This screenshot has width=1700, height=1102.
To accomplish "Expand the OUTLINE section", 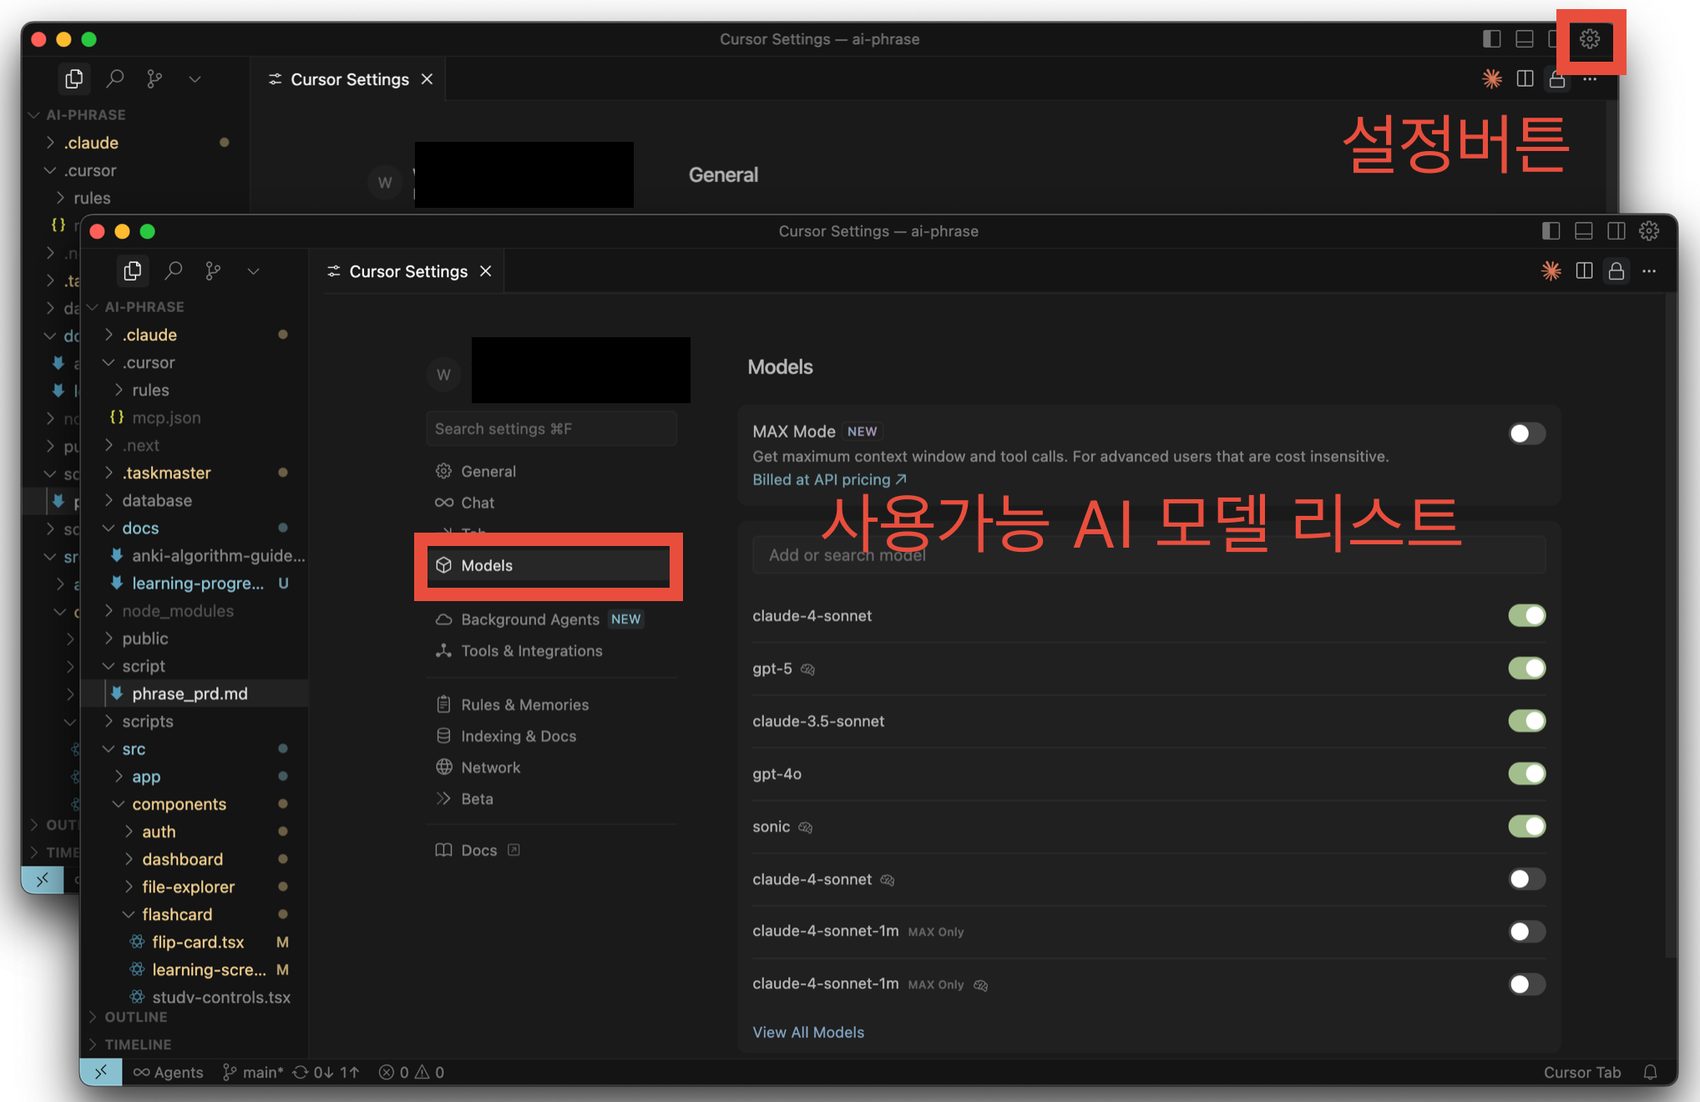I will point(135,1017).
